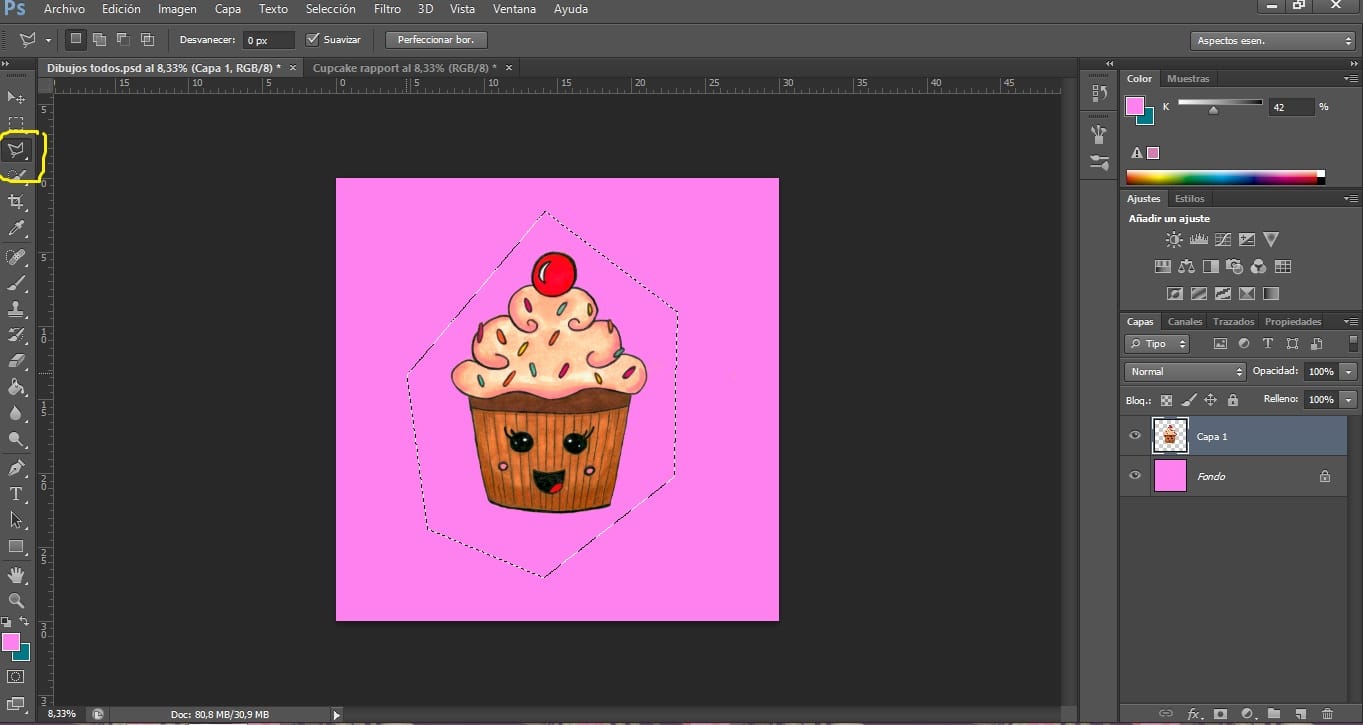
Task: Select the Dodge tool
Action: [x=16, y=439]
